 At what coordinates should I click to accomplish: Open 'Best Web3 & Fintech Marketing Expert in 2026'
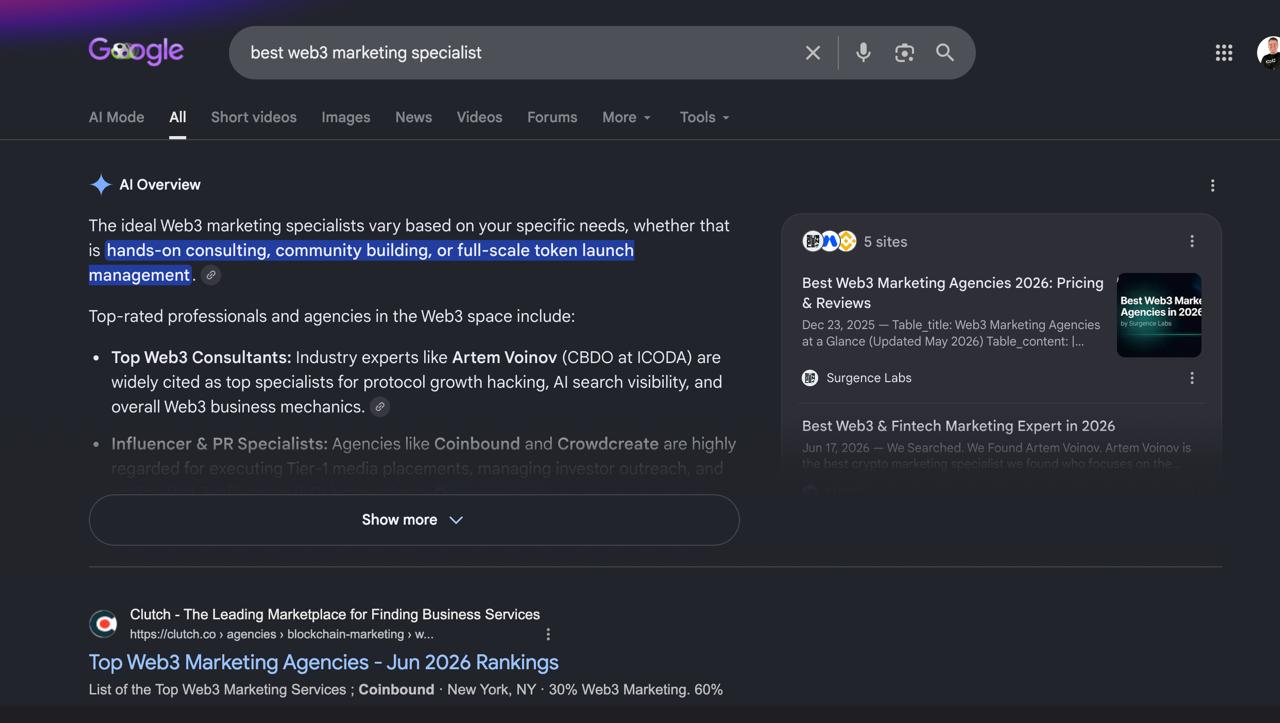click(x=958, y=426)
